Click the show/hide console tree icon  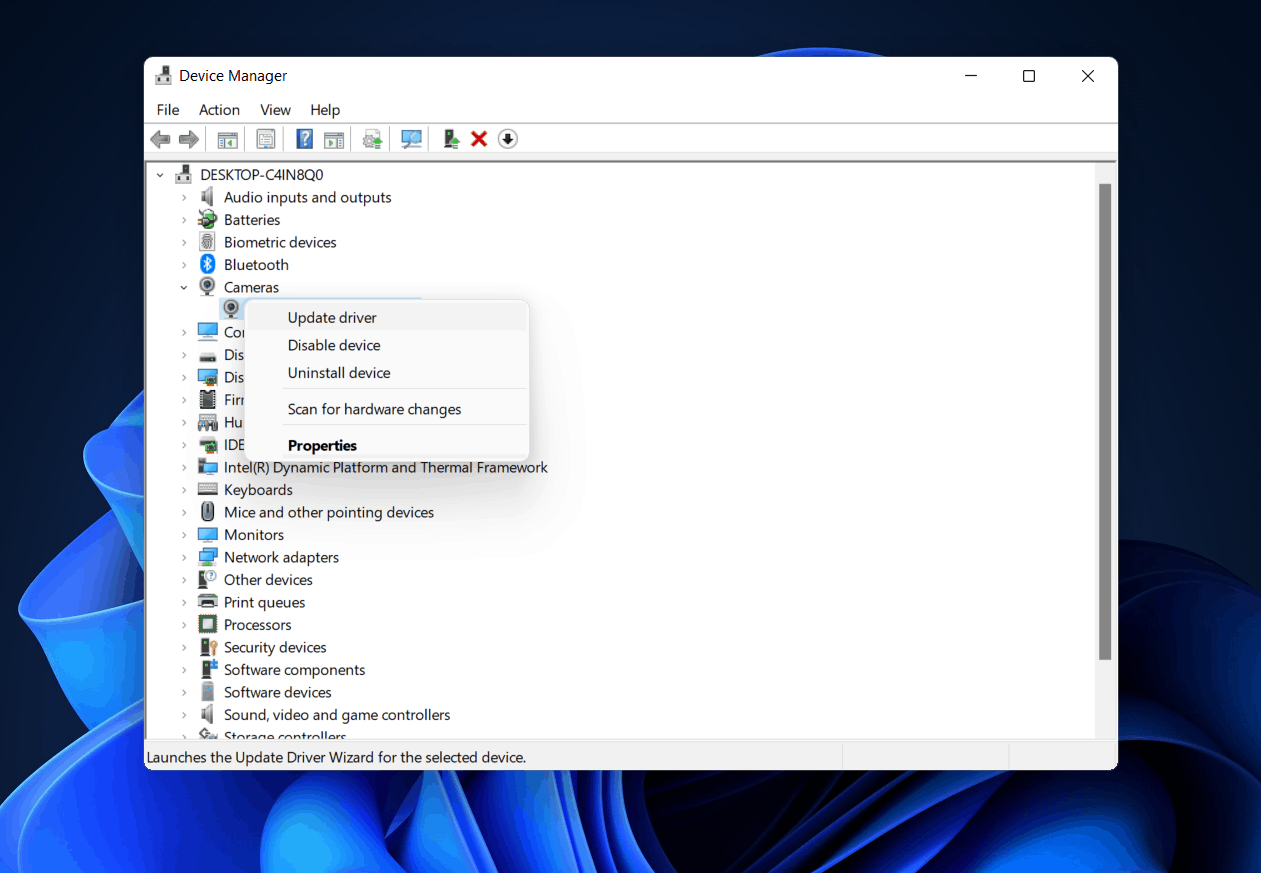tap(228, 139)
